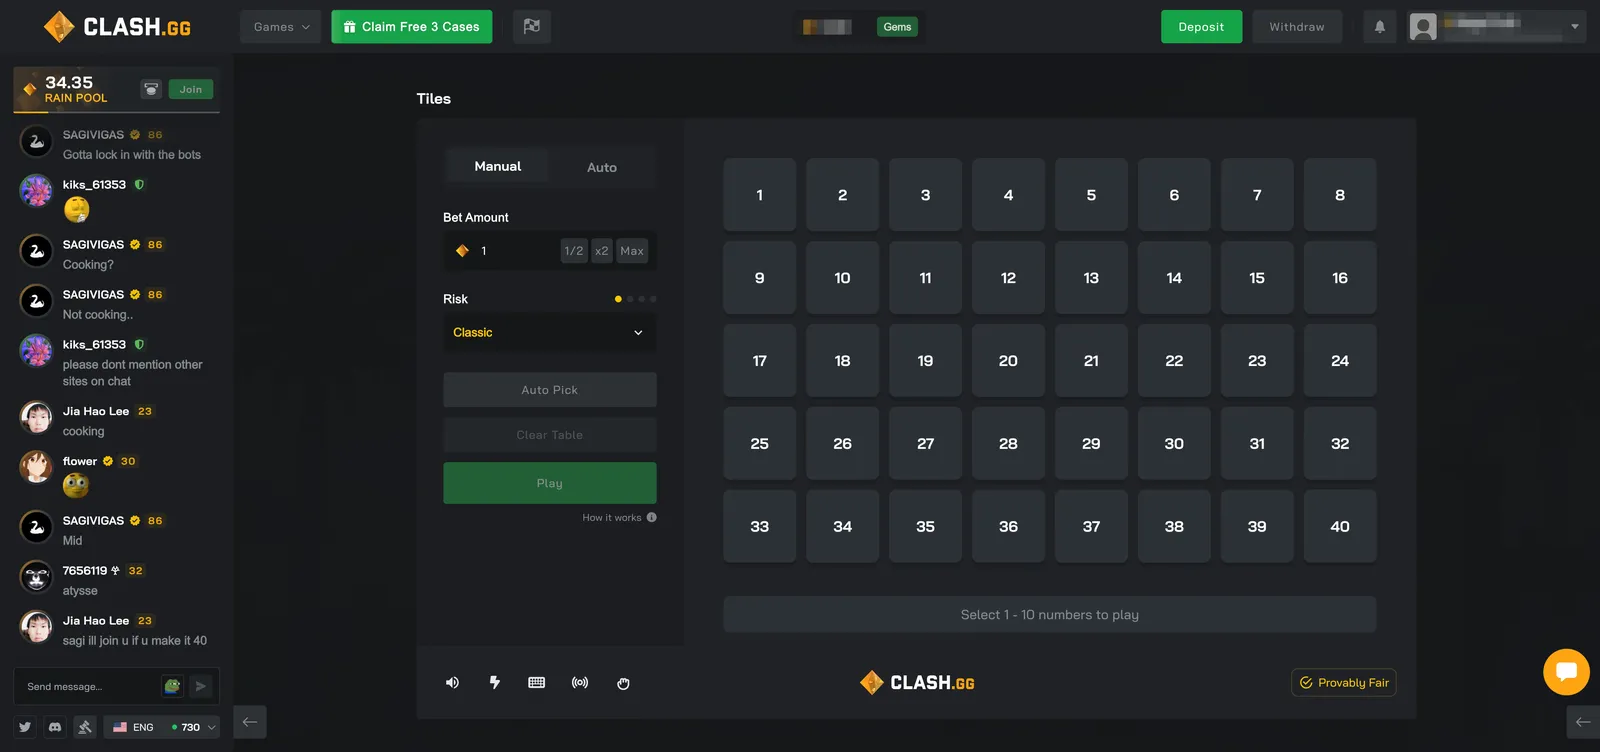The image size is (1600, 752).
Task: Halve the bet with the 1/2 button
Action: 574,251
